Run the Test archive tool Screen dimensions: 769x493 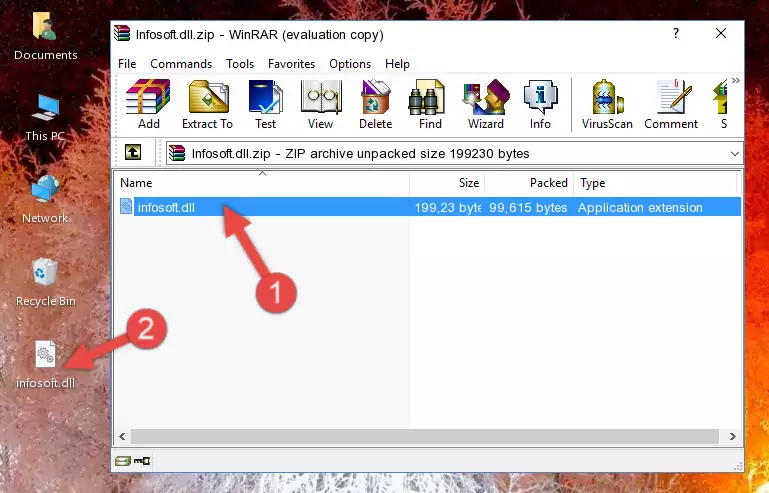(265, 104)
